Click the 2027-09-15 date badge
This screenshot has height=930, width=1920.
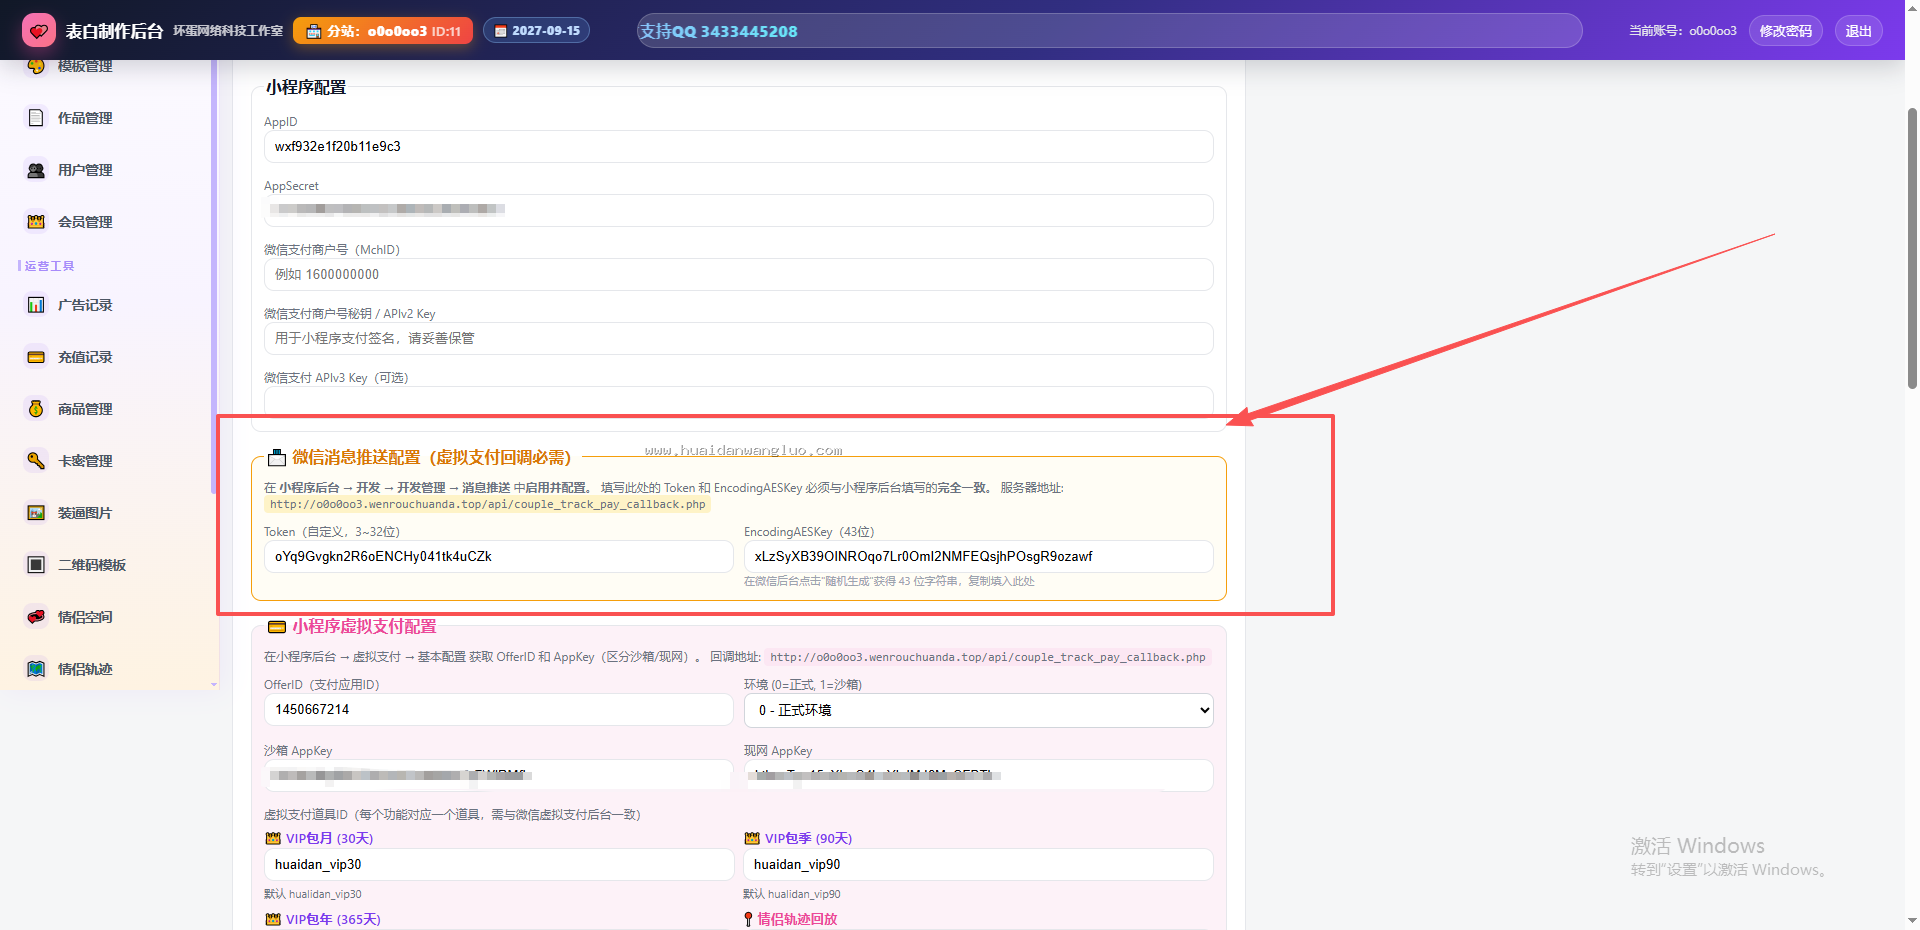click(x=537, y=31)
